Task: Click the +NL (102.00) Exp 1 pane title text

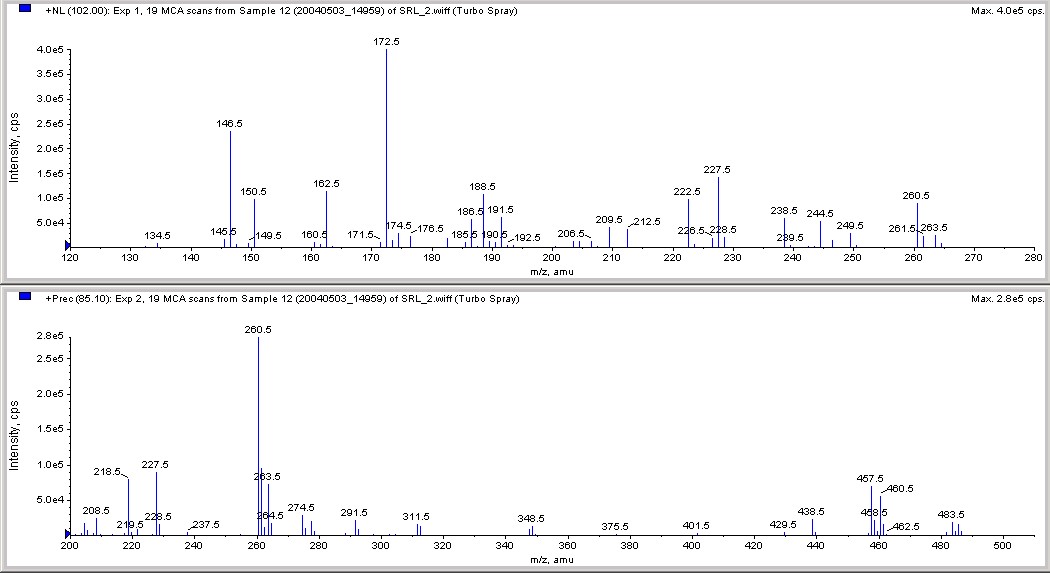Action: (281, 11)
